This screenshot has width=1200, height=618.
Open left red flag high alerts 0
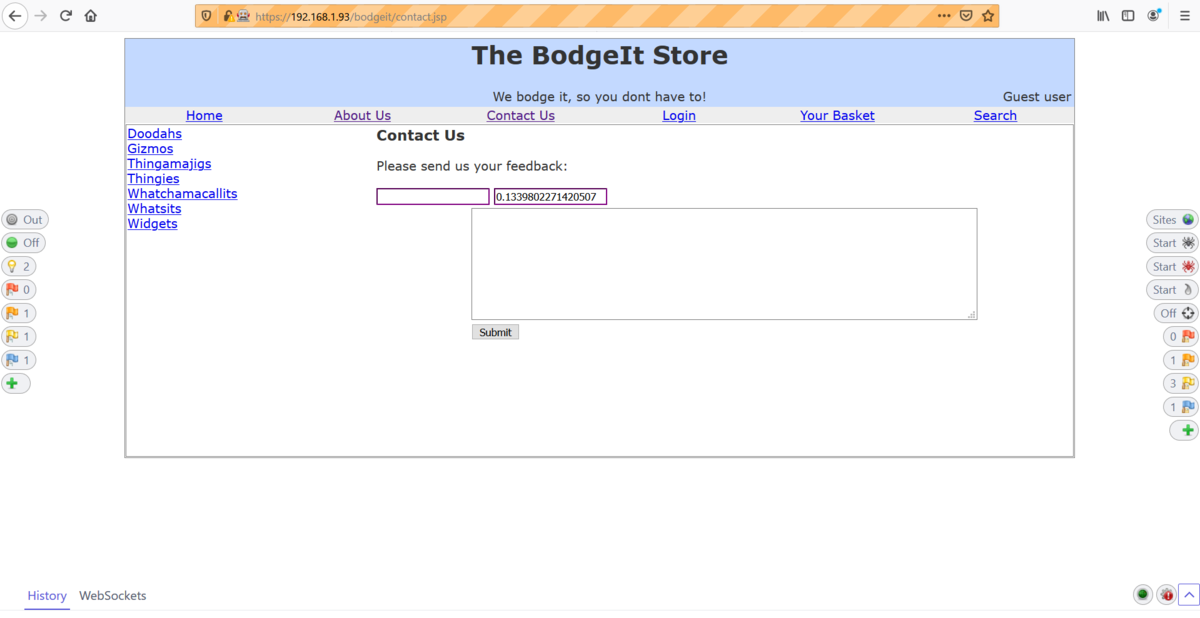coord(19,290)
